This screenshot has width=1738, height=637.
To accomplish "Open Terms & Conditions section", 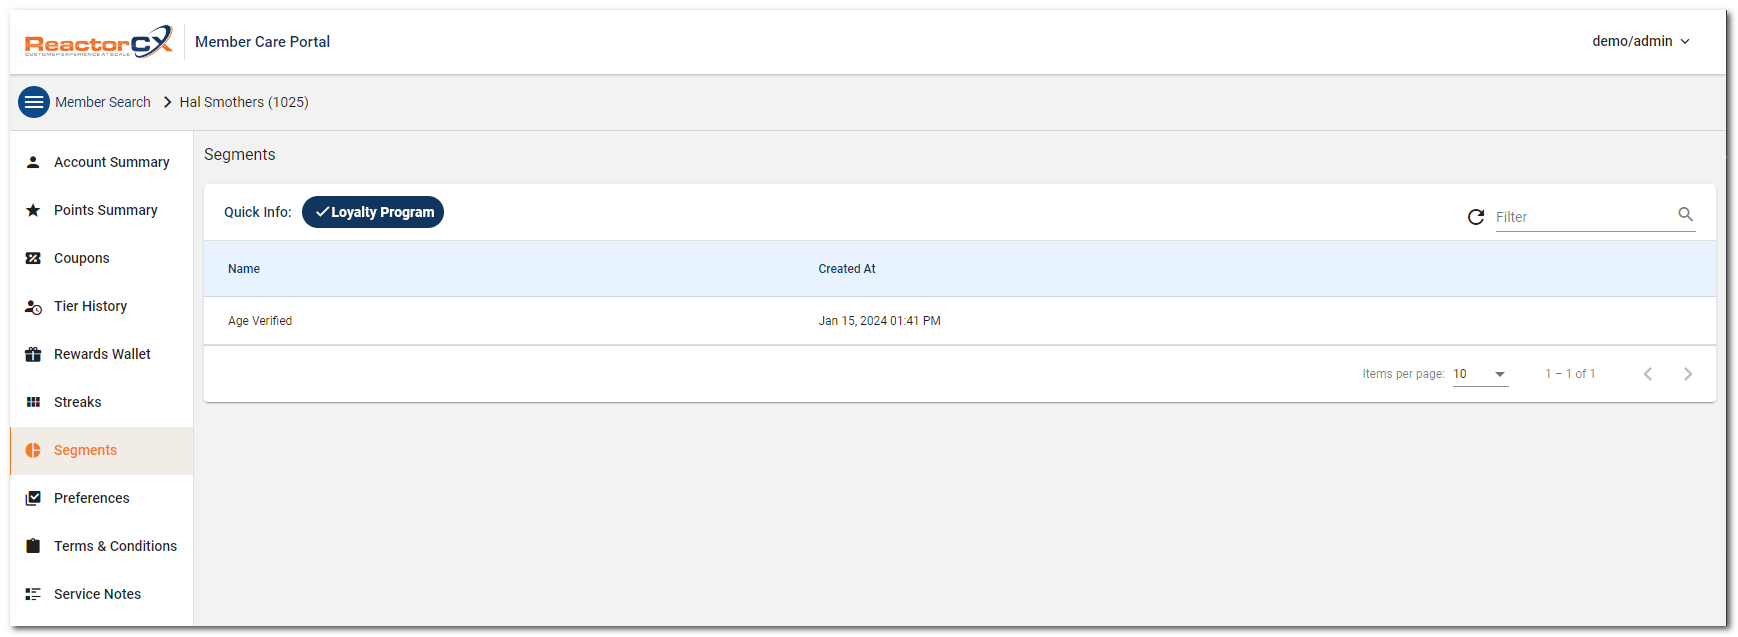I will 115,546.
